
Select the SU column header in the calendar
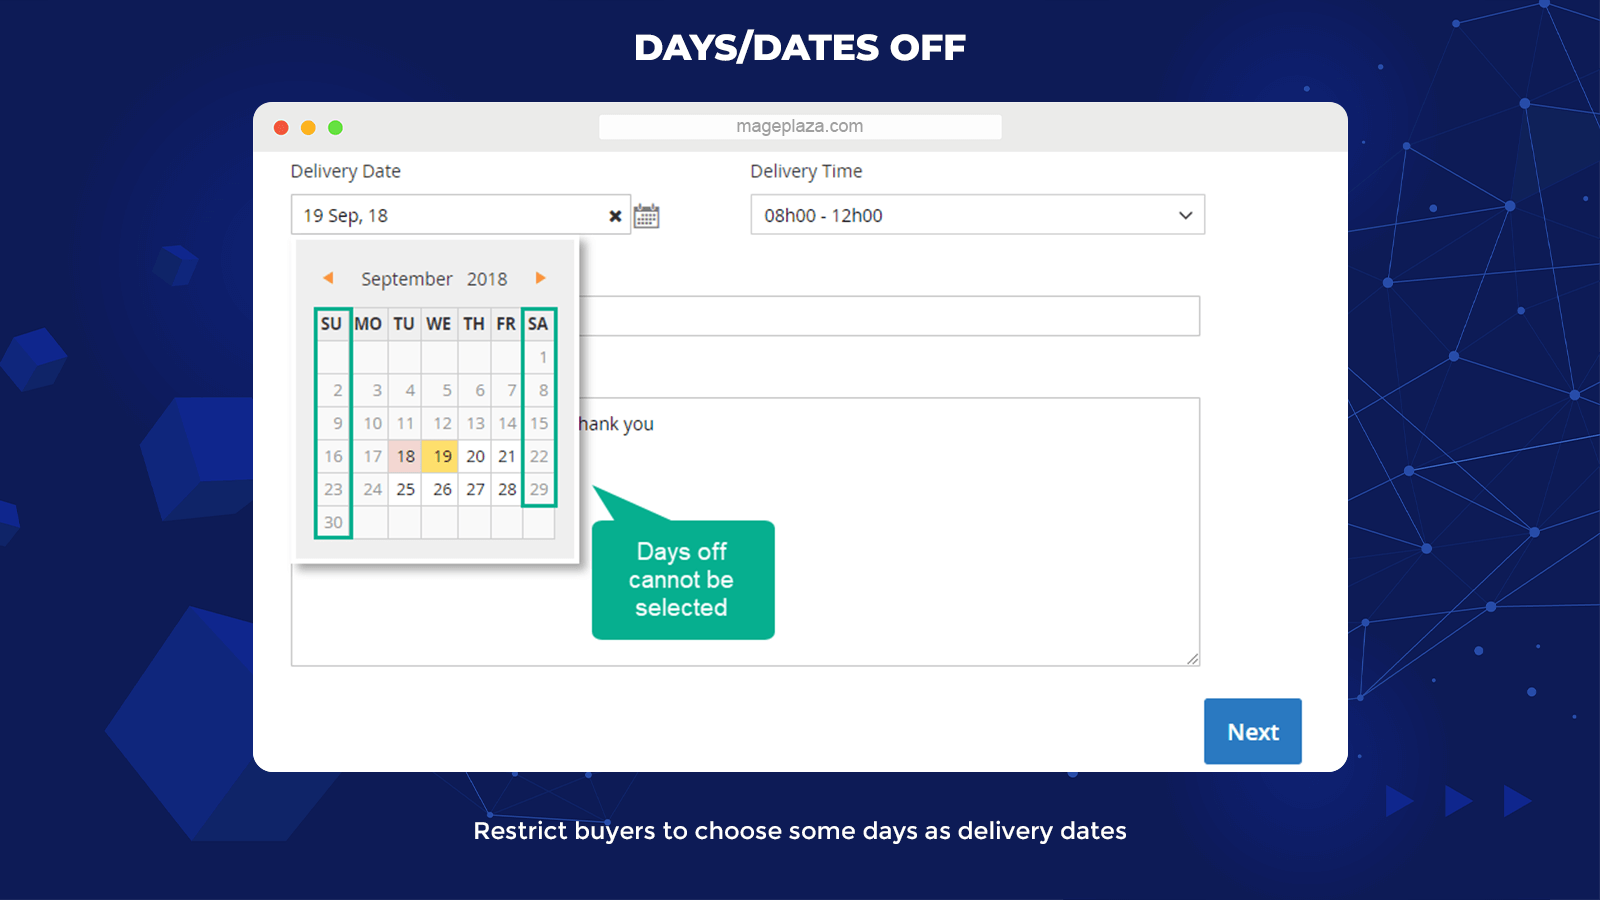(x=332, y=323)
